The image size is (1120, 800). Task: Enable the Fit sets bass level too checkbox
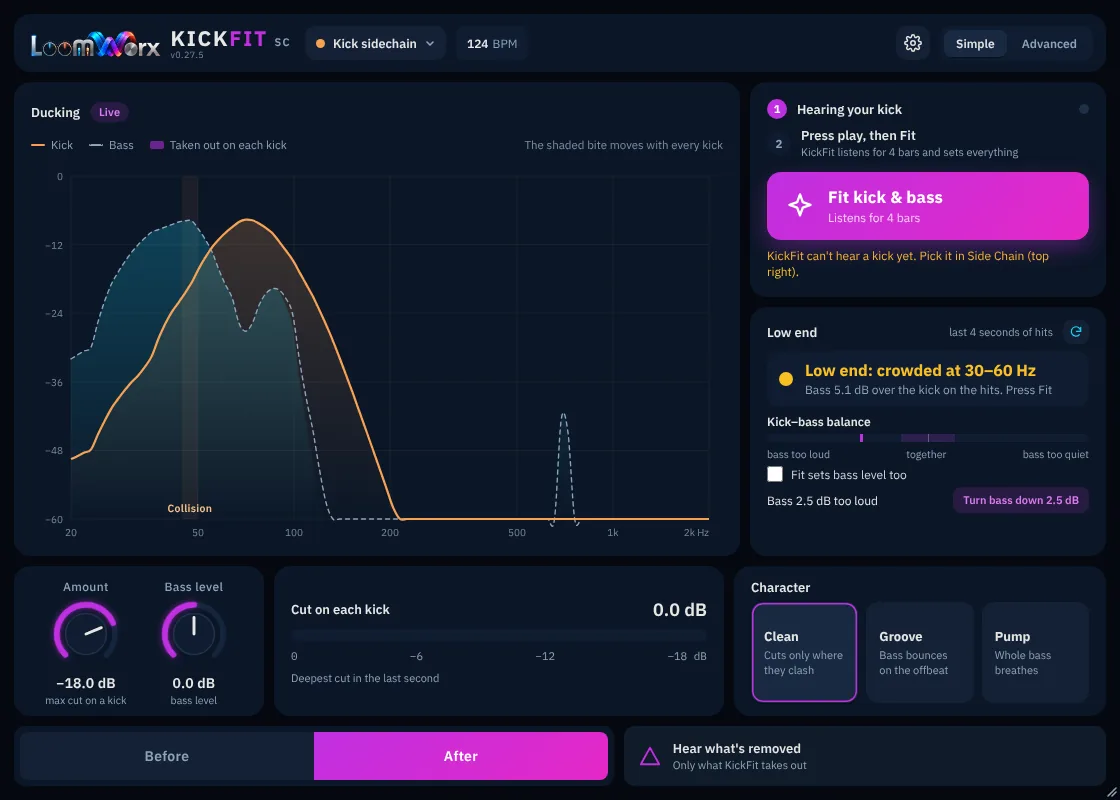coord(775,474)
